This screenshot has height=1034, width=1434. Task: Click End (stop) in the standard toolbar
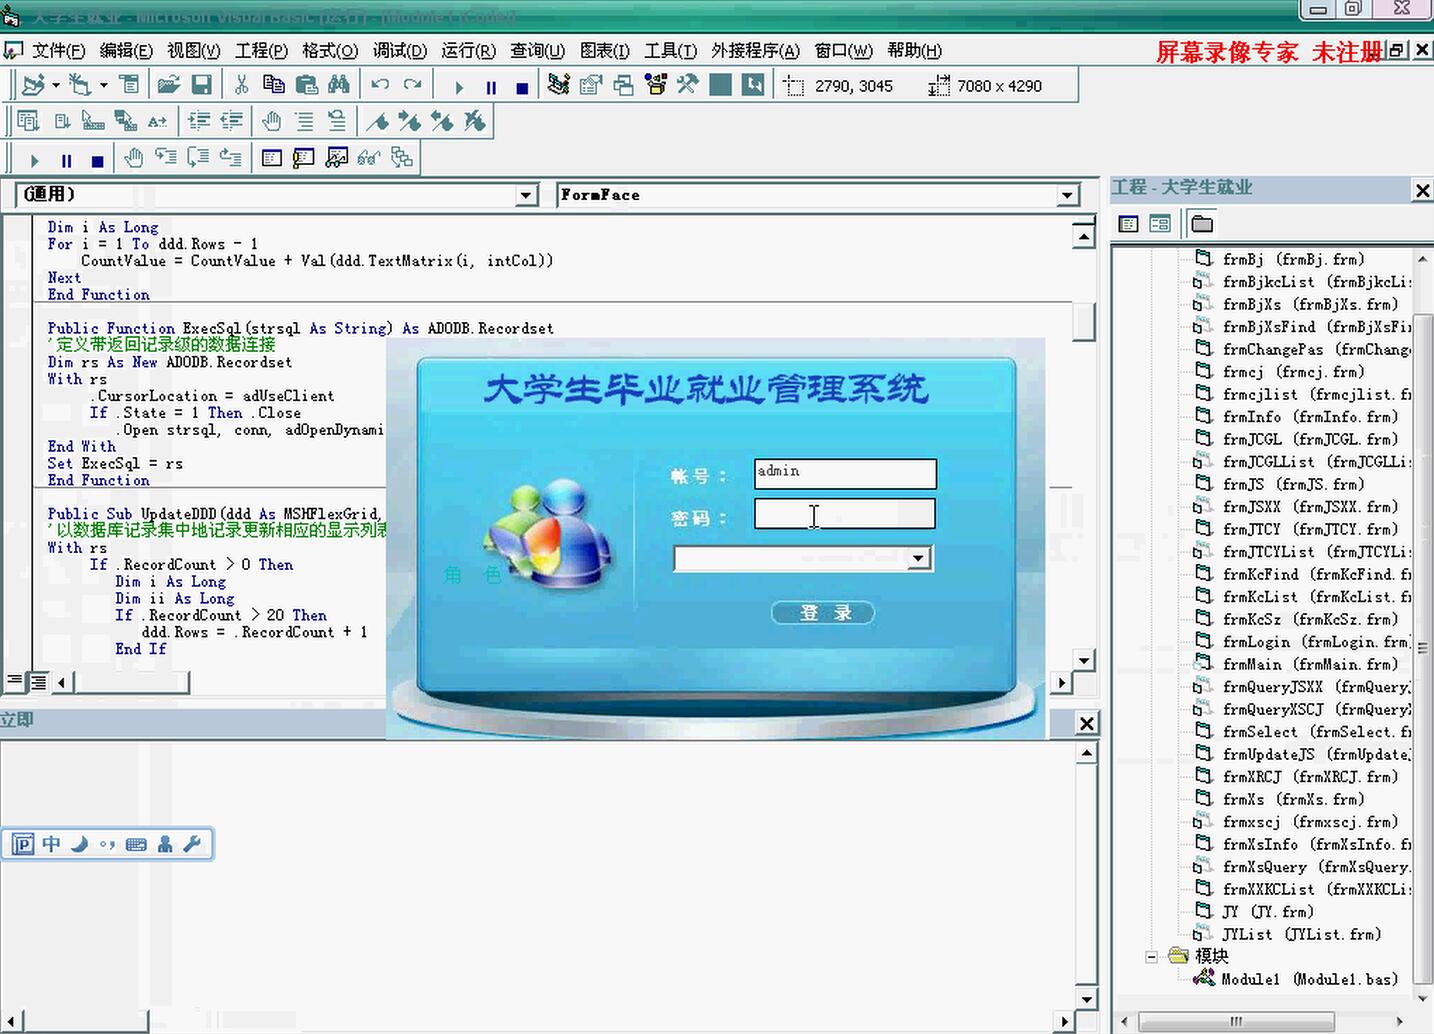pyautogui.click(x=522, y=87)
